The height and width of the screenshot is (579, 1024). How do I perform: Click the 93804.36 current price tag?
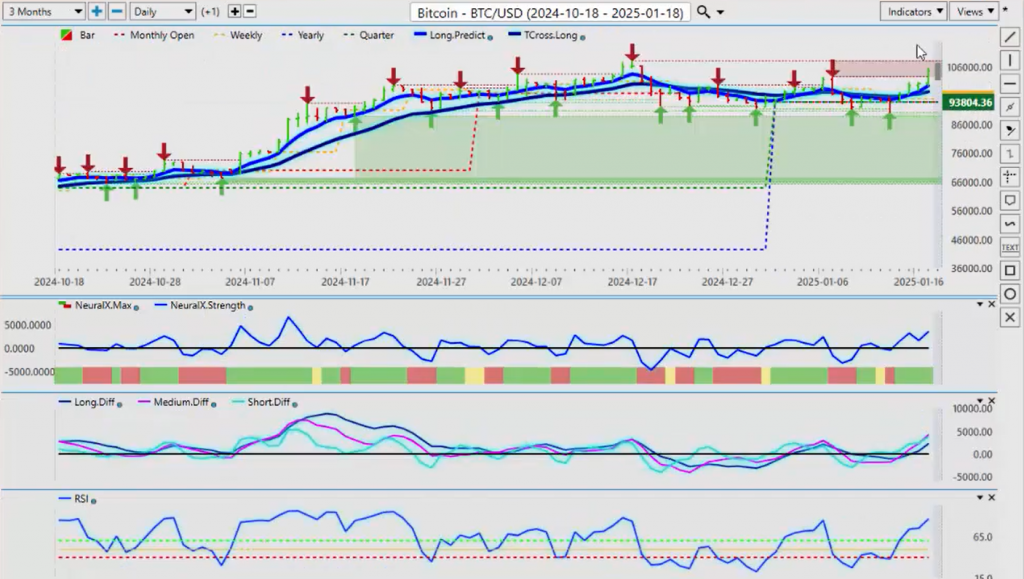970,102
